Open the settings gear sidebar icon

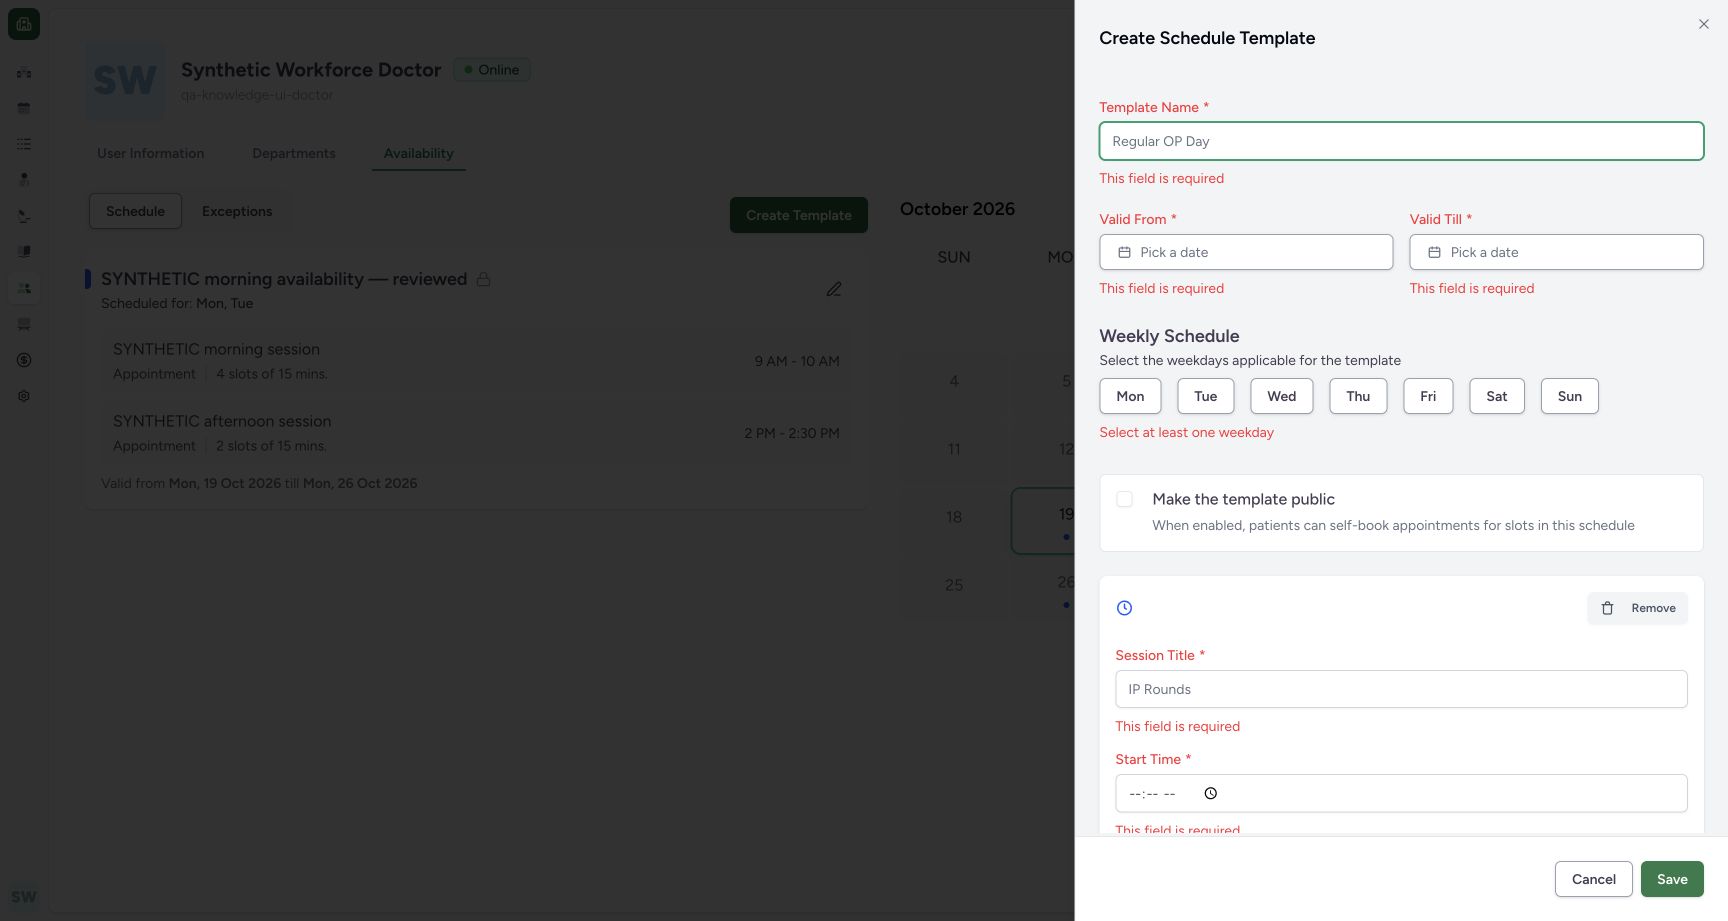(24, 396)
